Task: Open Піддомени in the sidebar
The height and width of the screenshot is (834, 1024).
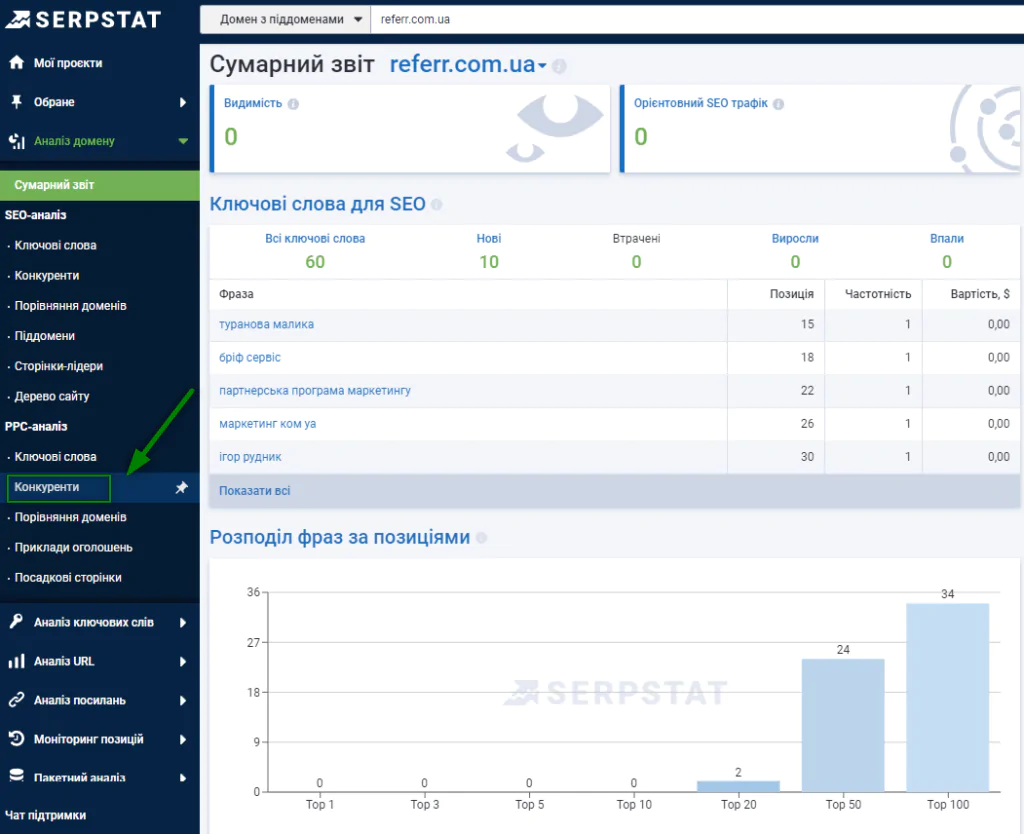Action: pos(44,336)
